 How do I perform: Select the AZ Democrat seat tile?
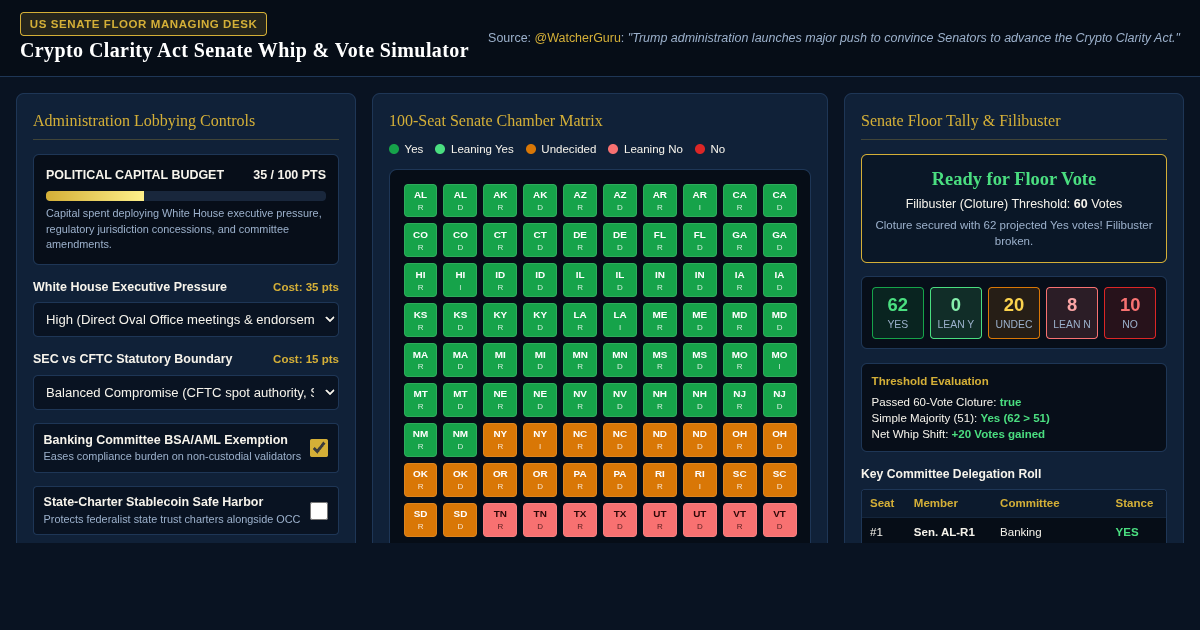point(620,200)
